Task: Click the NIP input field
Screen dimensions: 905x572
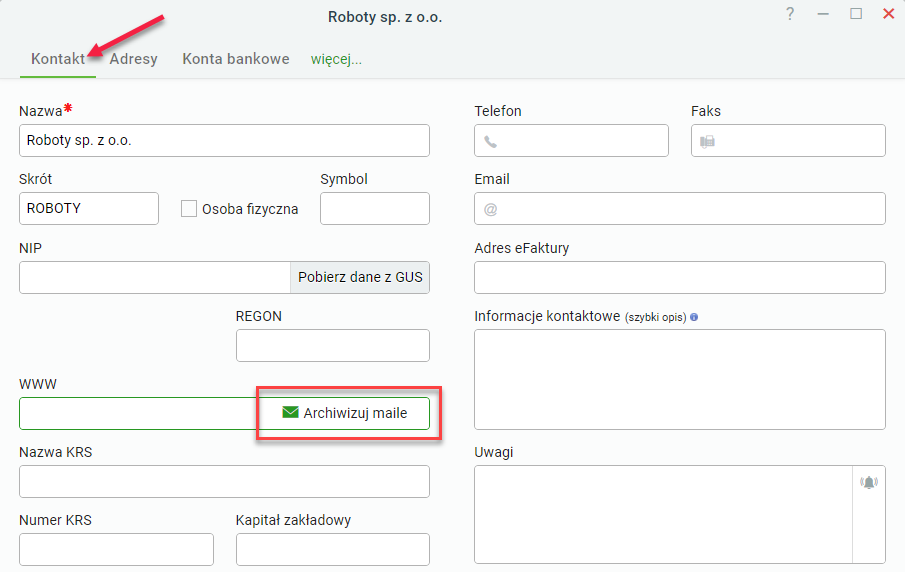Action: click(155, 277)
